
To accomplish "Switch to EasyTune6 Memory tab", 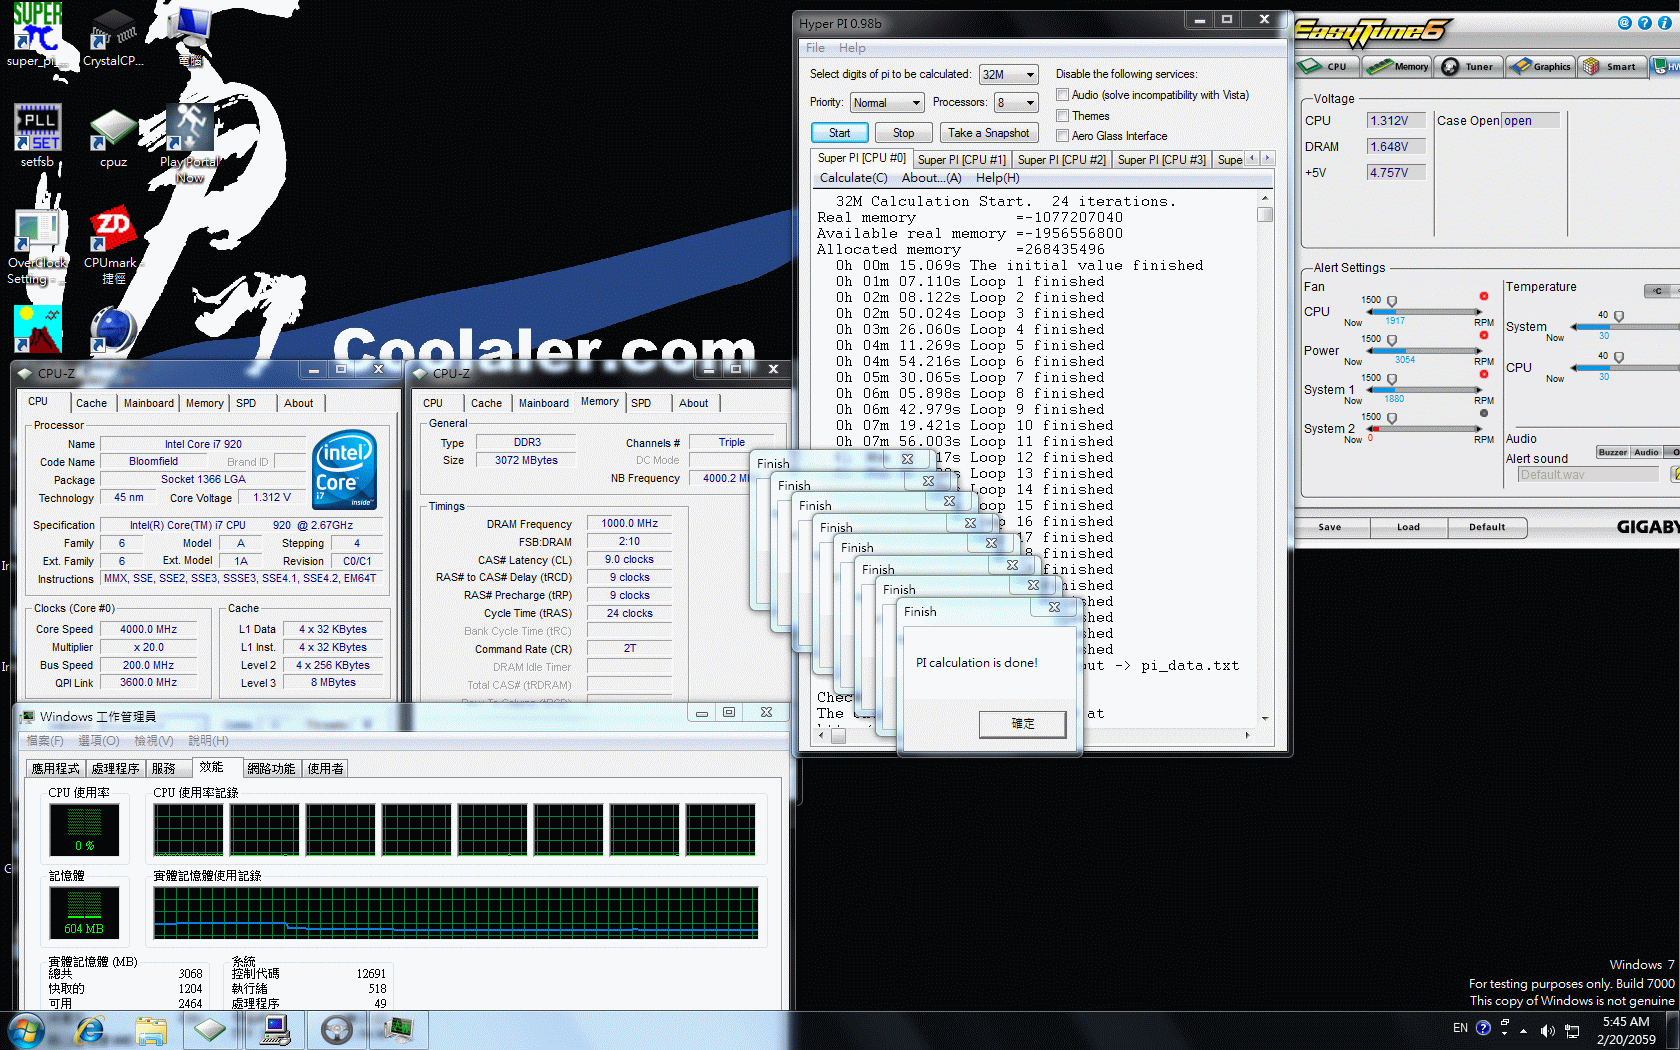I will [1398, 67].
